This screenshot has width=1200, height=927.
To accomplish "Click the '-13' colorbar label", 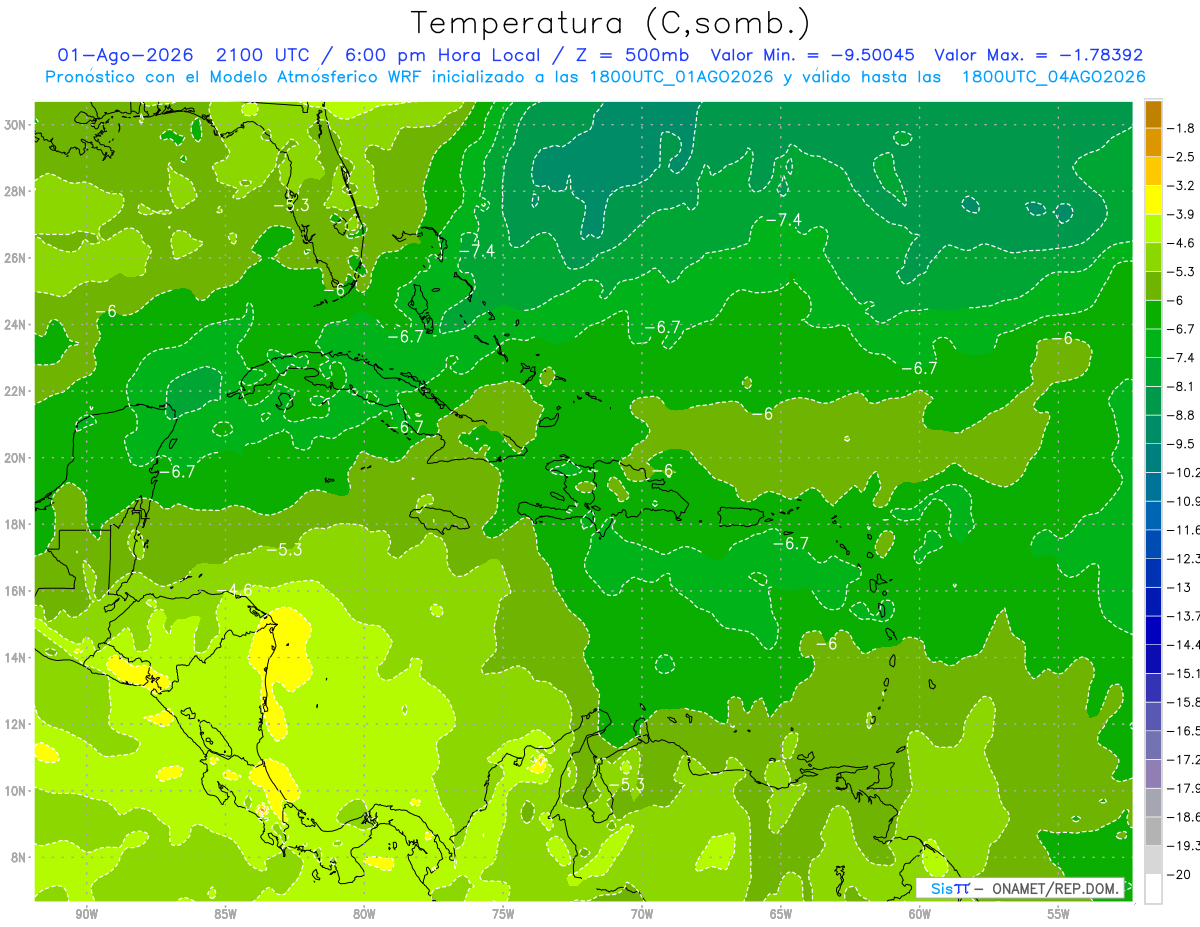I will 1178,587.
